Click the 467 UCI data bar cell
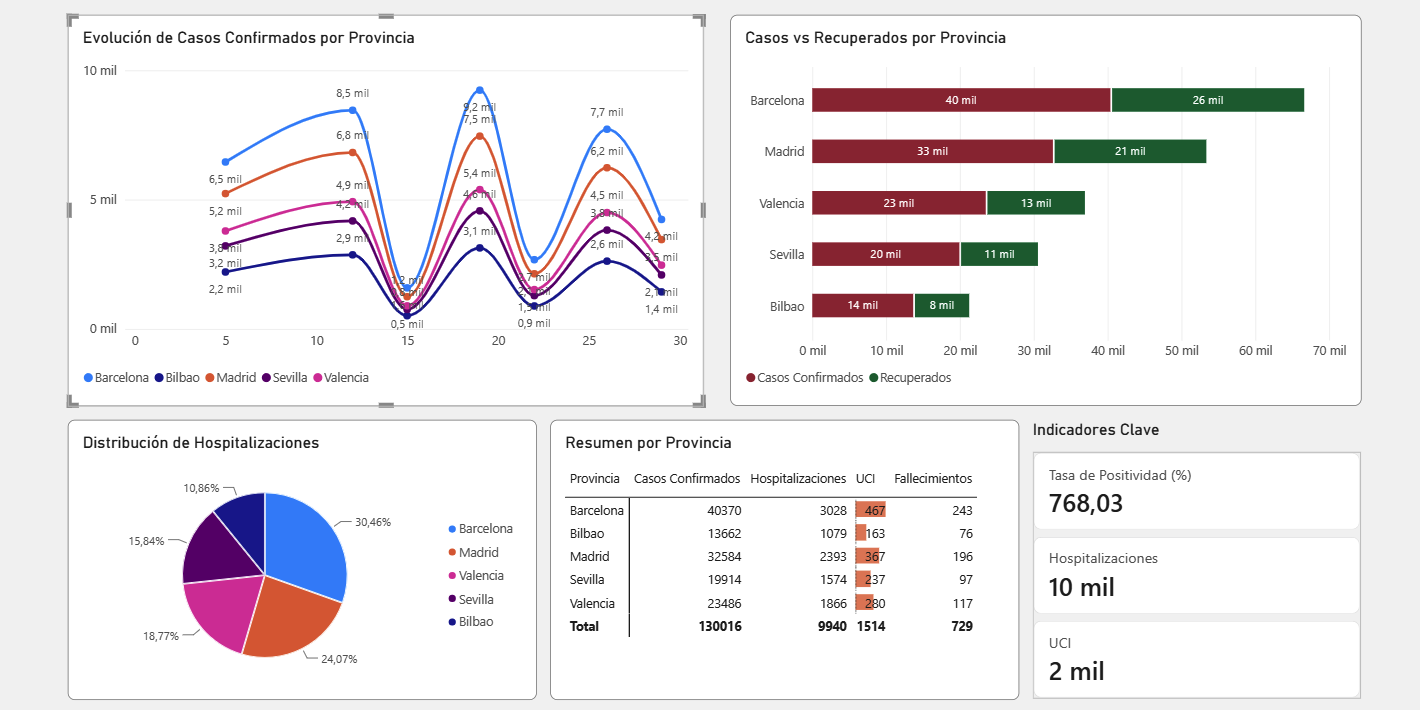Image resolution: width=1420 pixels, height=710 pixels. 871,510
